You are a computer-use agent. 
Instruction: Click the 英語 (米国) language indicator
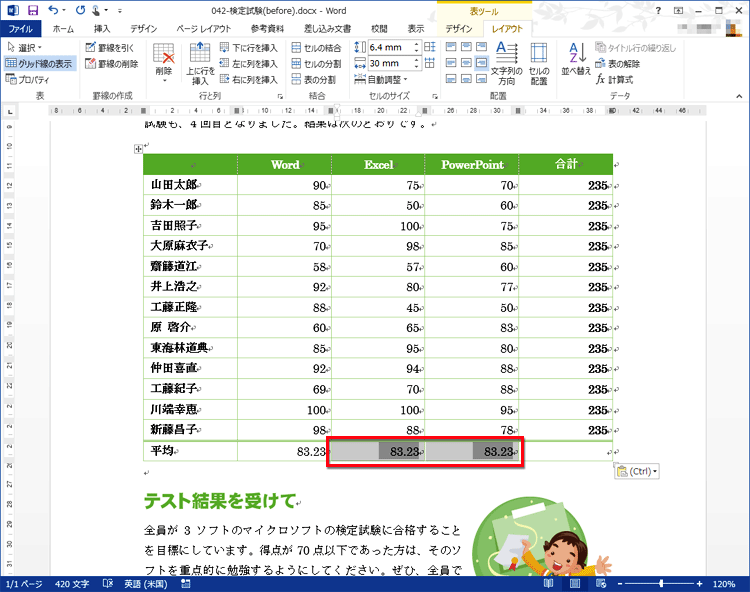coord(146,583)
